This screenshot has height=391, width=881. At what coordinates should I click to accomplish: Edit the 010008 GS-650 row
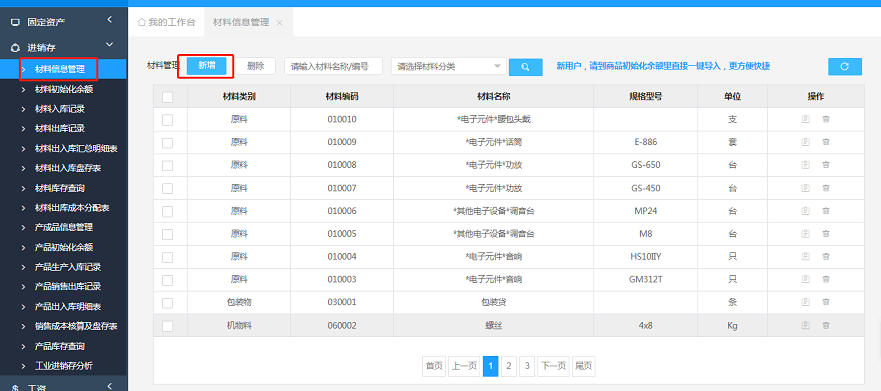(x=805, y=165)
